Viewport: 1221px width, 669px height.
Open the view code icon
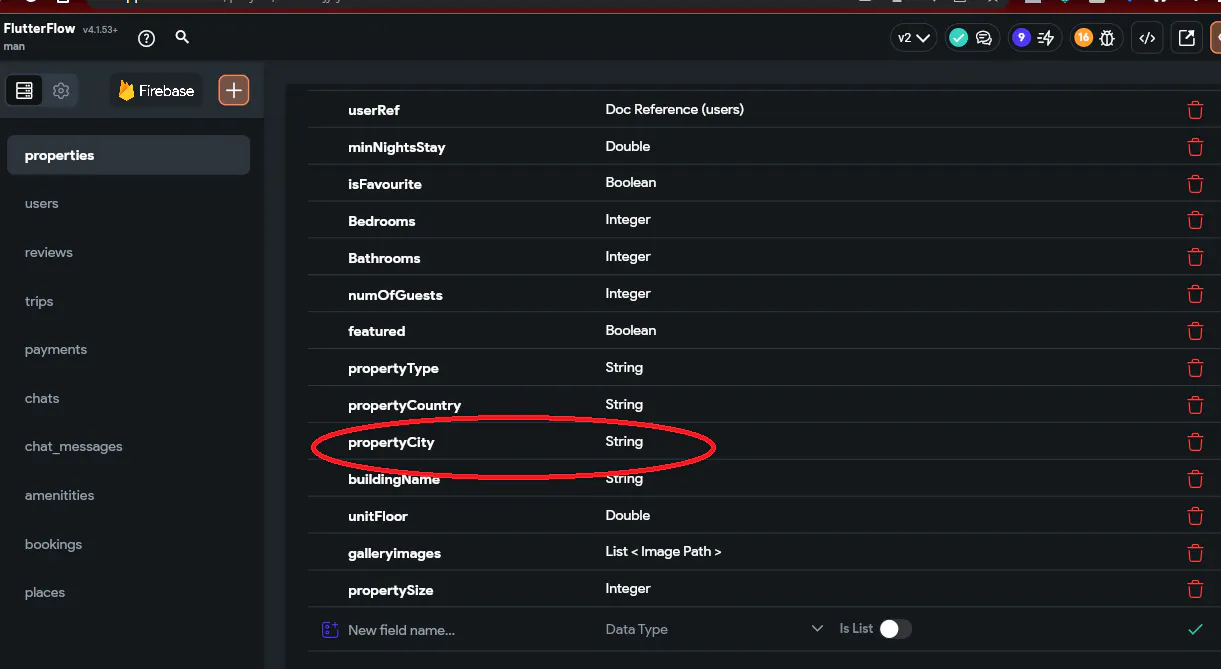[1147, 38]
